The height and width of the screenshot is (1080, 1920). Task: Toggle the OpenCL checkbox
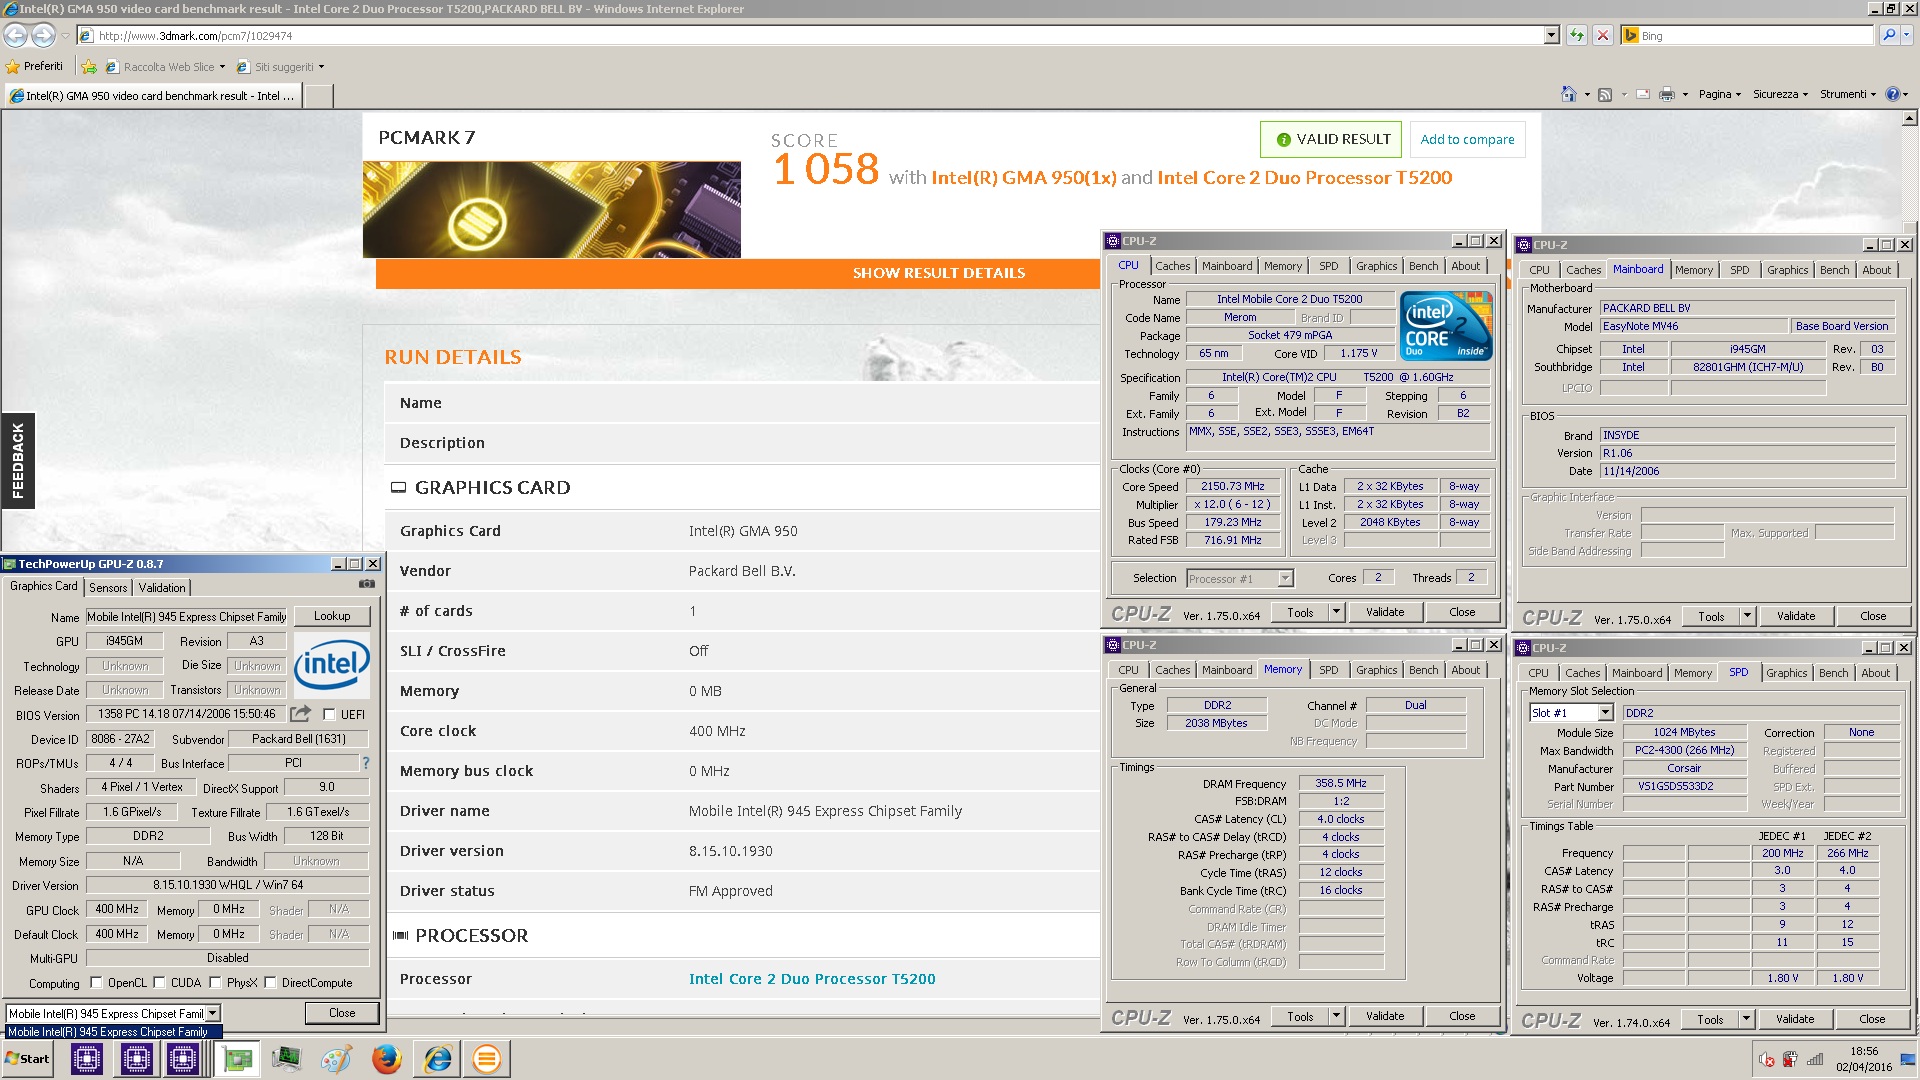pyautogui.click(x=96, y=982)
